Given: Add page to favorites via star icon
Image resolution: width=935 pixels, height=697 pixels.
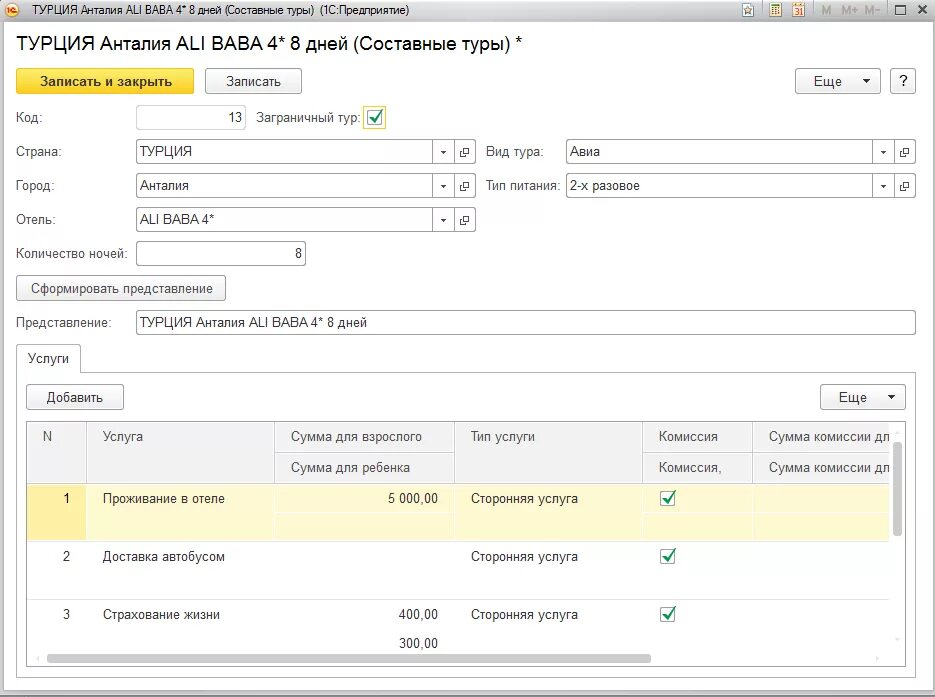Looking at the screenshot, I should (748, 10).
